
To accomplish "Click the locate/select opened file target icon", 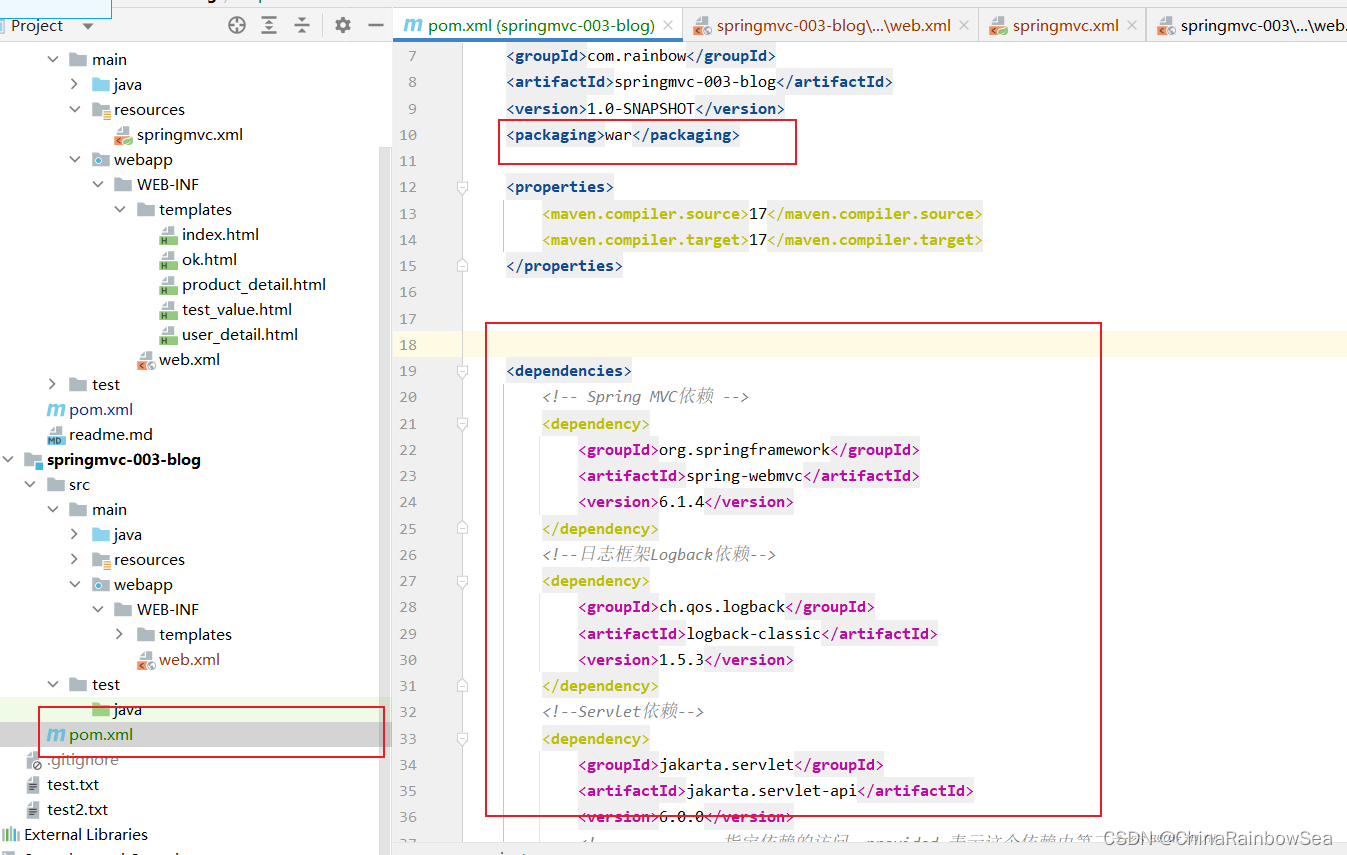I will [237, 26].
